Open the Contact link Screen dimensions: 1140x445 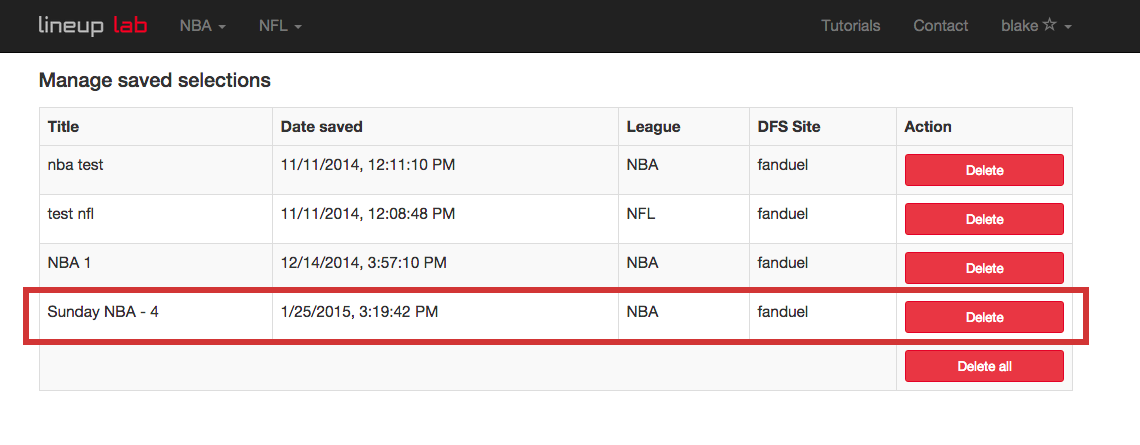tap(941, 26)
